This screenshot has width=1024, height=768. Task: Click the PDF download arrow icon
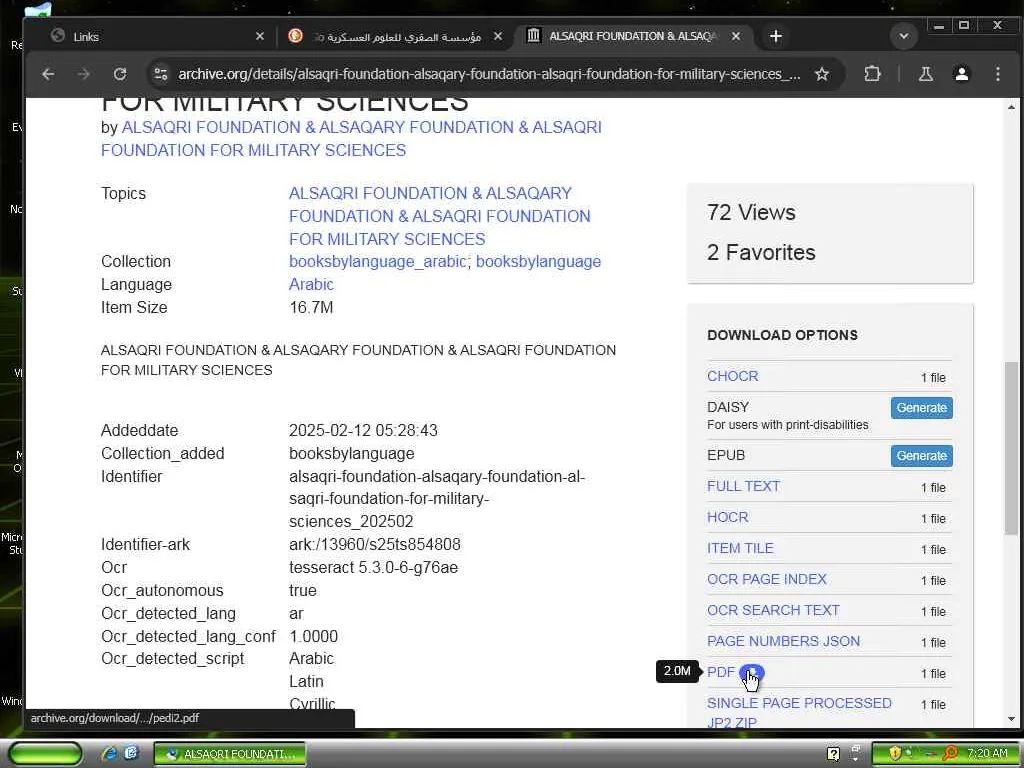coord(752,672)
